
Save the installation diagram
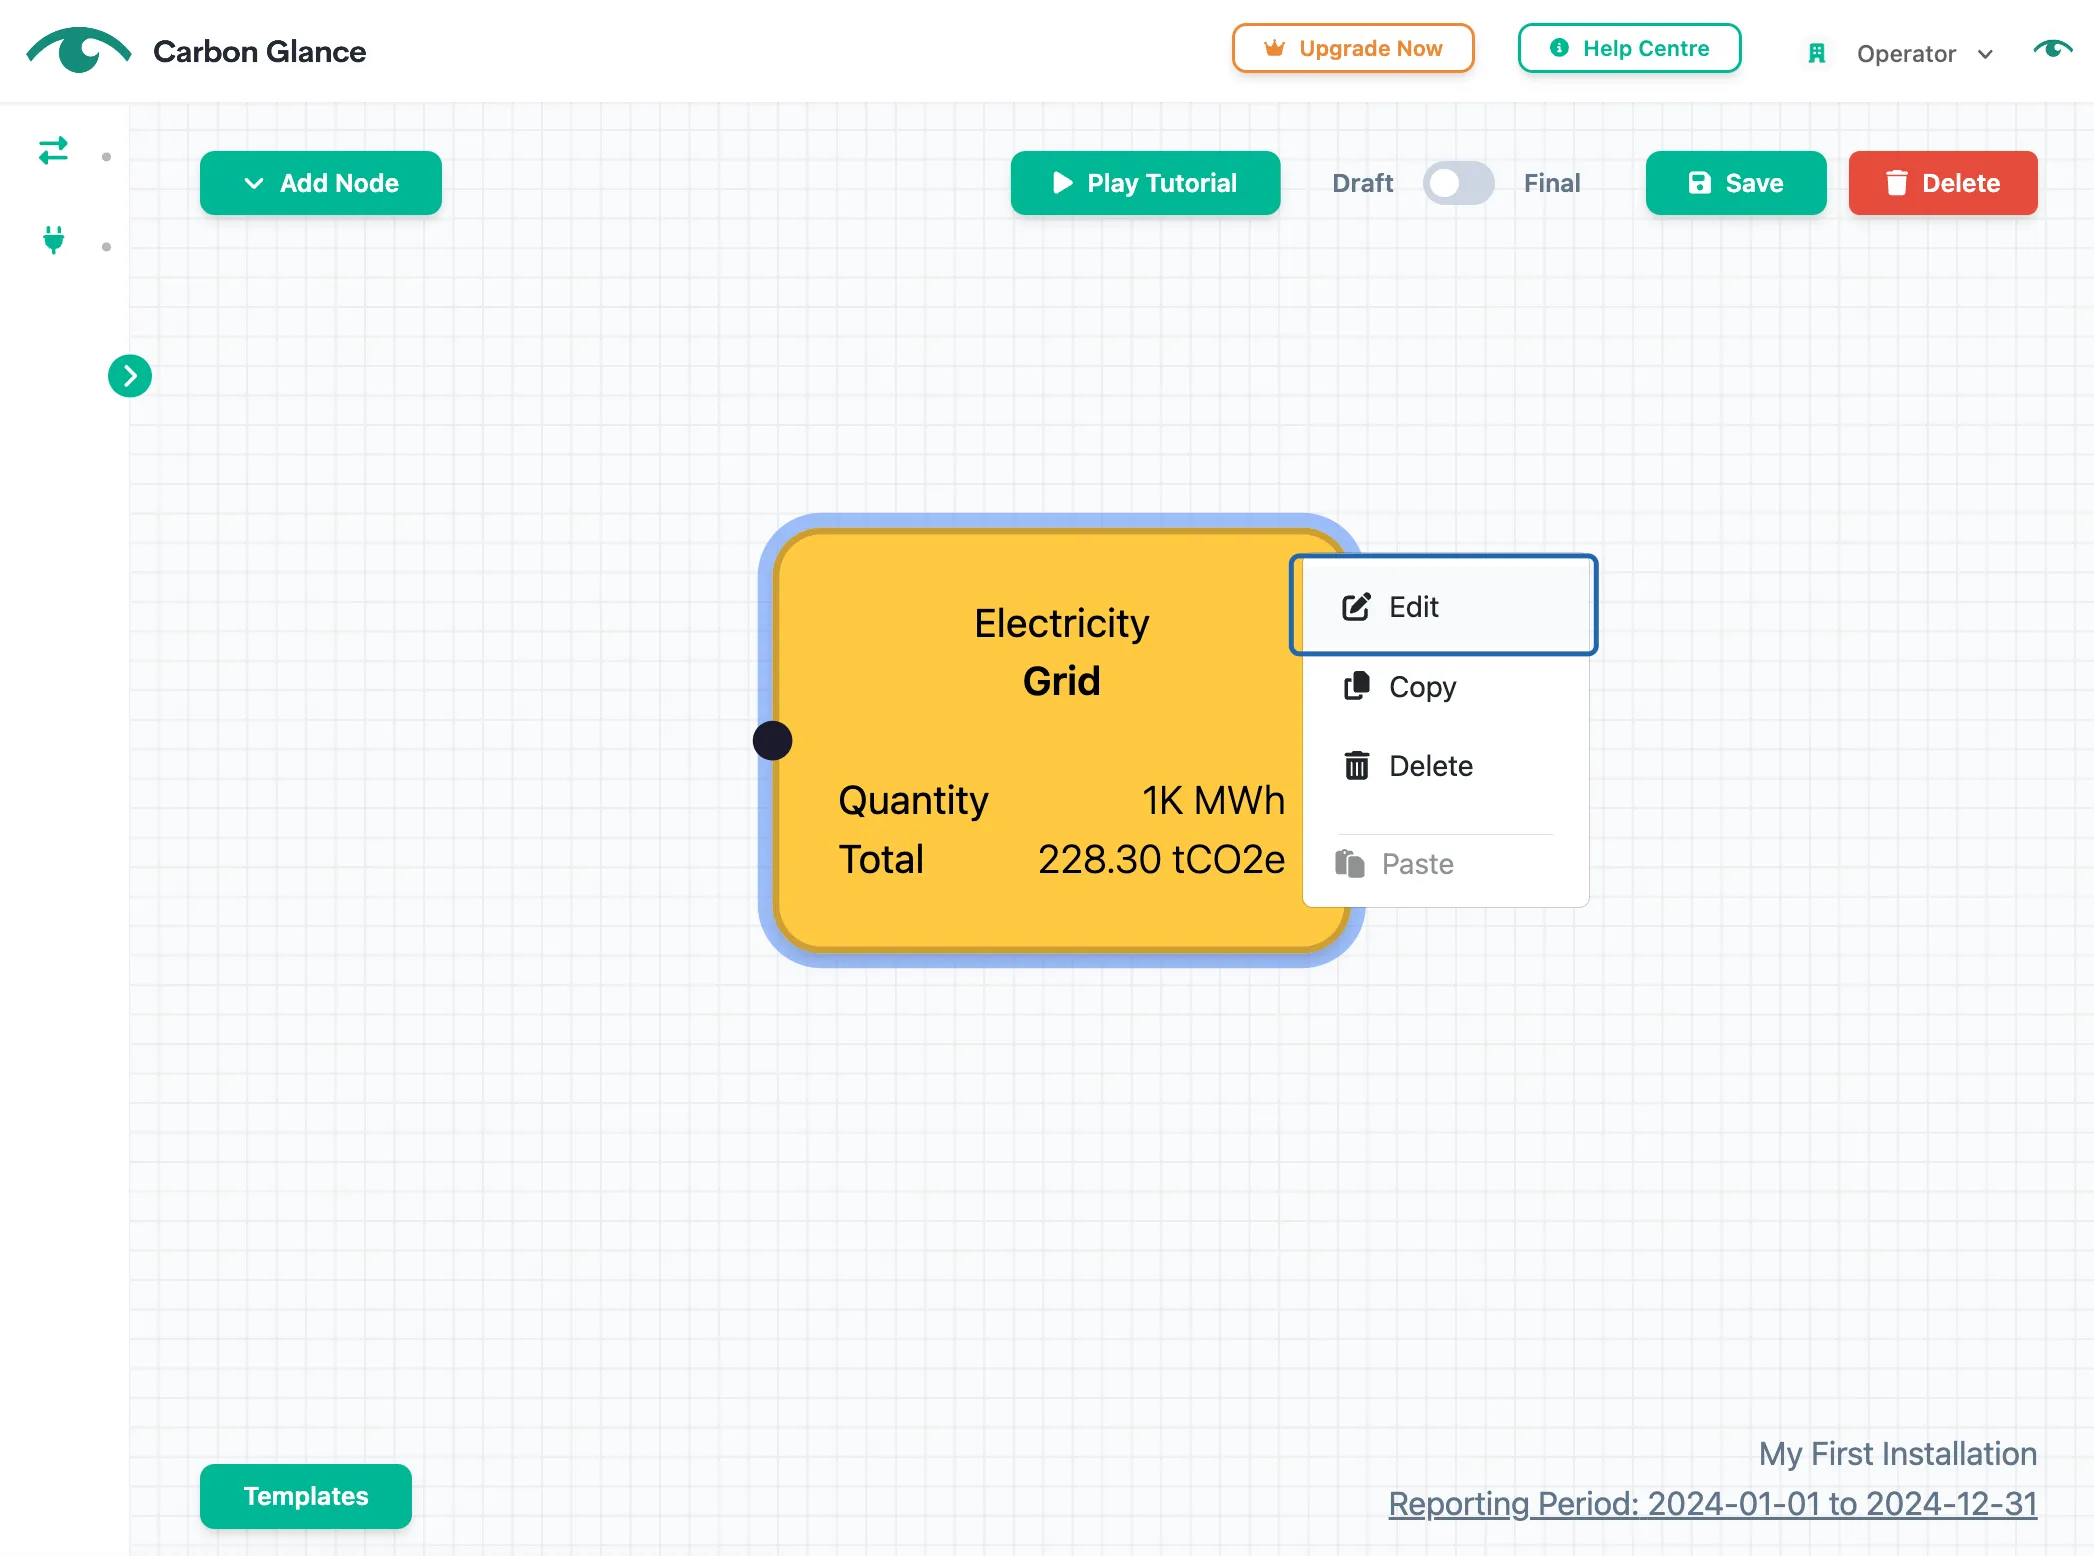(x=1736, y=183)
